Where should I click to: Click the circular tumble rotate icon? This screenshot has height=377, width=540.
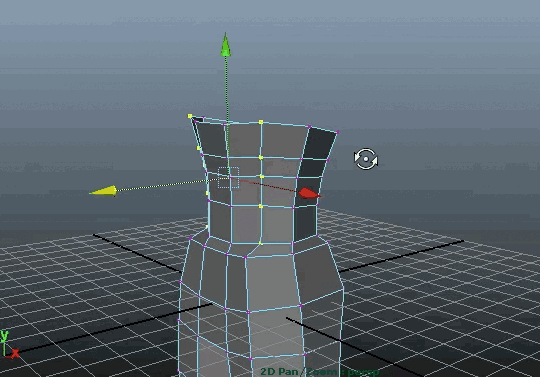[x=366, y=159]
